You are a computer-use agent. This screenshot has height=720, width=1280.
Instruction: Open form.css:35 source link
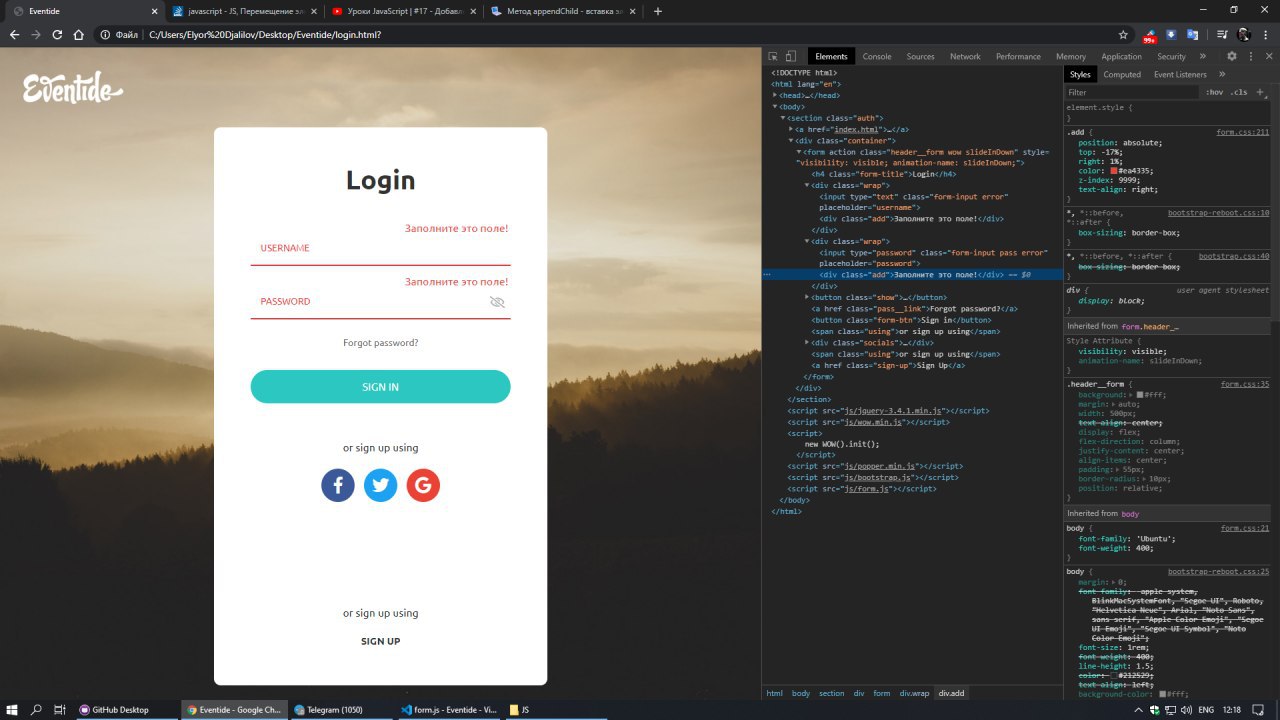pyautogui.click(x=1245, y=384)
